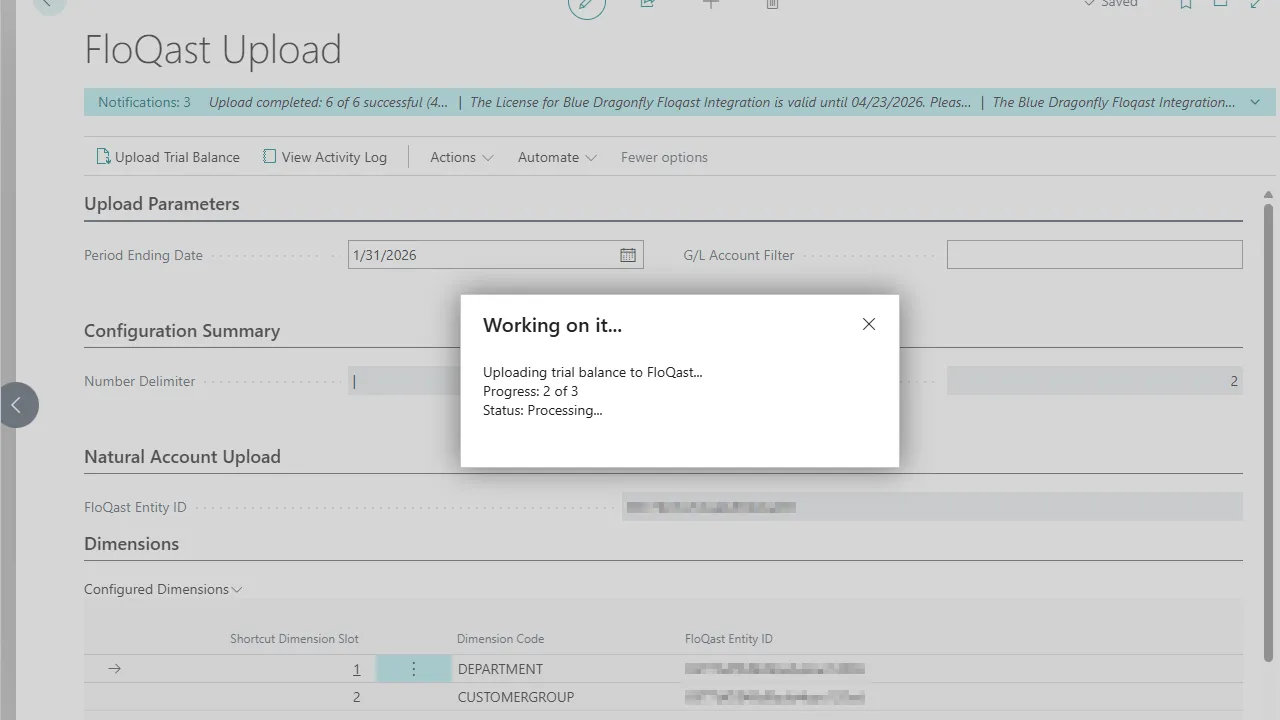Open the third Blue Dragonfly Floqast Integration notification

[x=1113, y=102]
